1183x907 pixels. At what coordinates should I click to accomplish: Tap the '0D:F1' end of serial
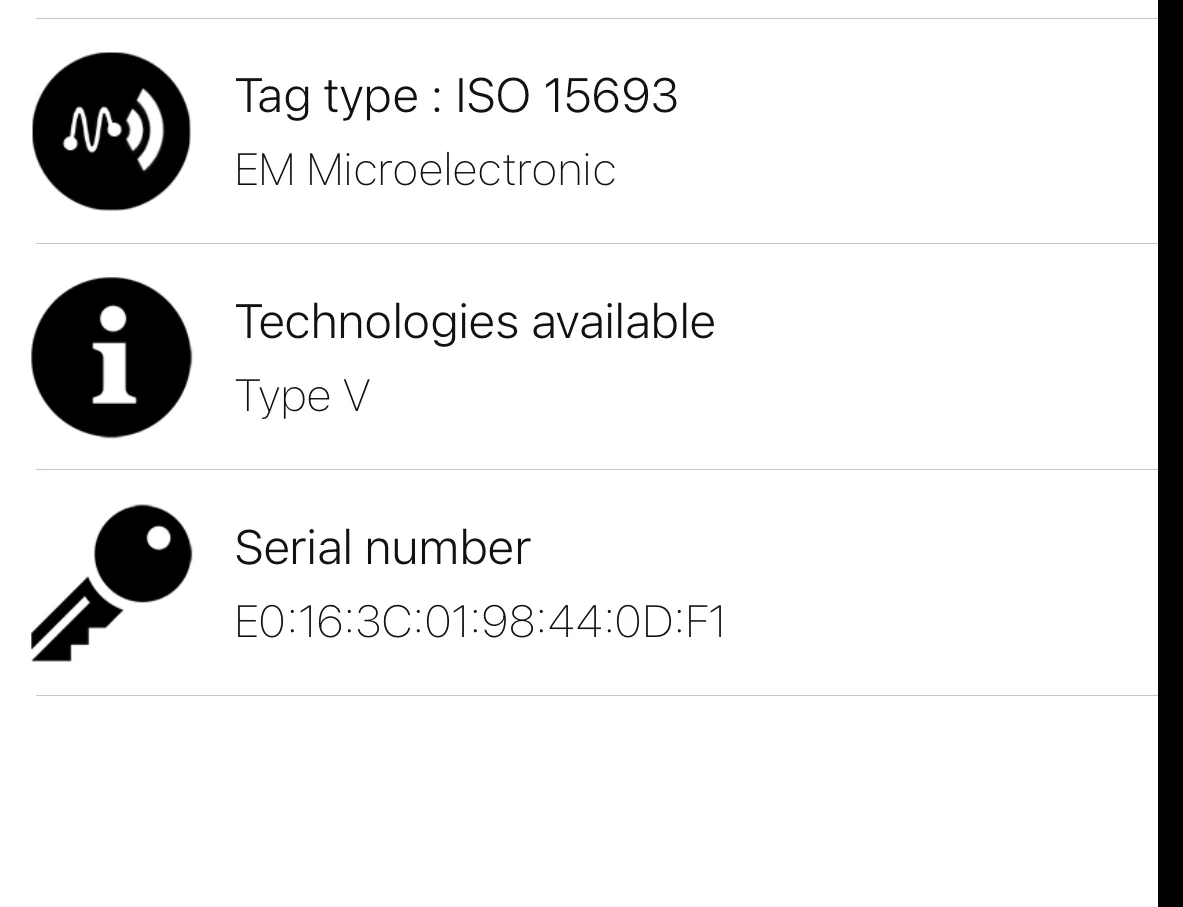tap(670, 623)
